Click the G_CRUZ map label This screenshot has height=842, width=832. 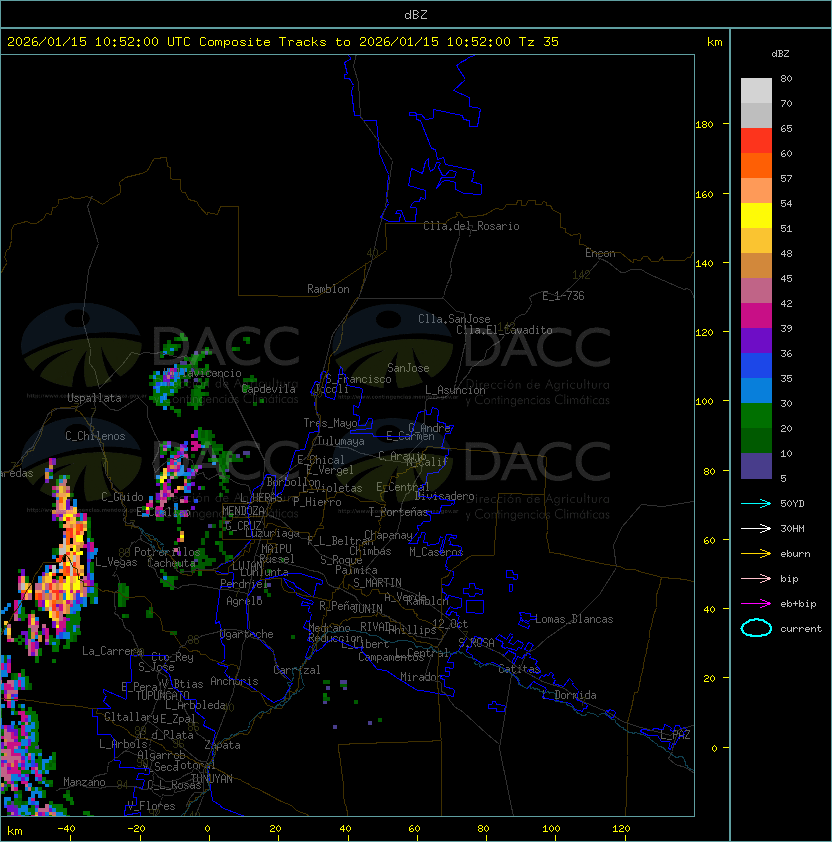coord(243,526)
